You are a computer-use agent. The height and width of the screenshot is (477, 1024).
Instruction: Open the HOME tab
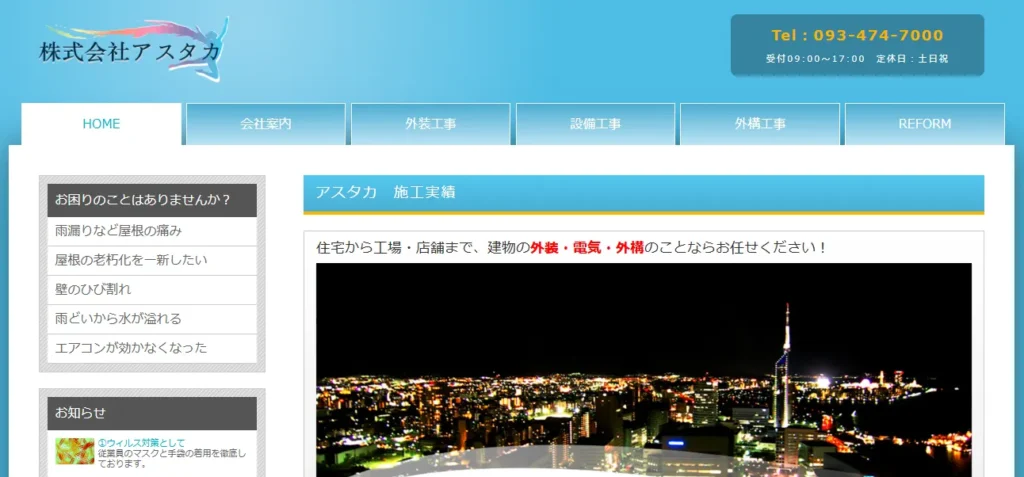pyautogui.click(x=101, y=124)
